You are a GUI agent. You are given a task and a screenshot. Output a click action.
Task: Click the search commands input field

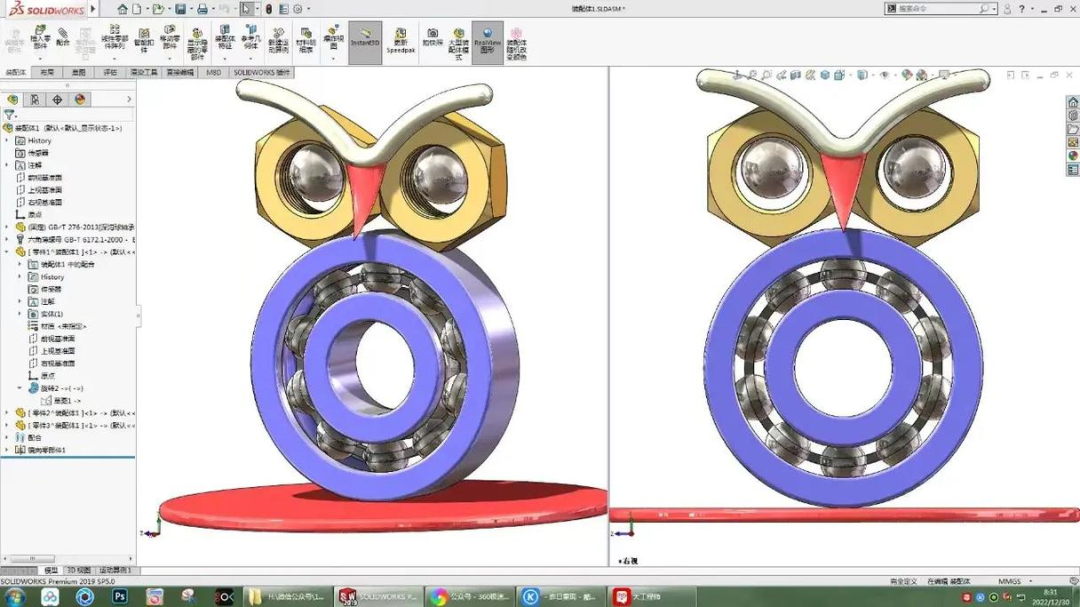(935, 9)
